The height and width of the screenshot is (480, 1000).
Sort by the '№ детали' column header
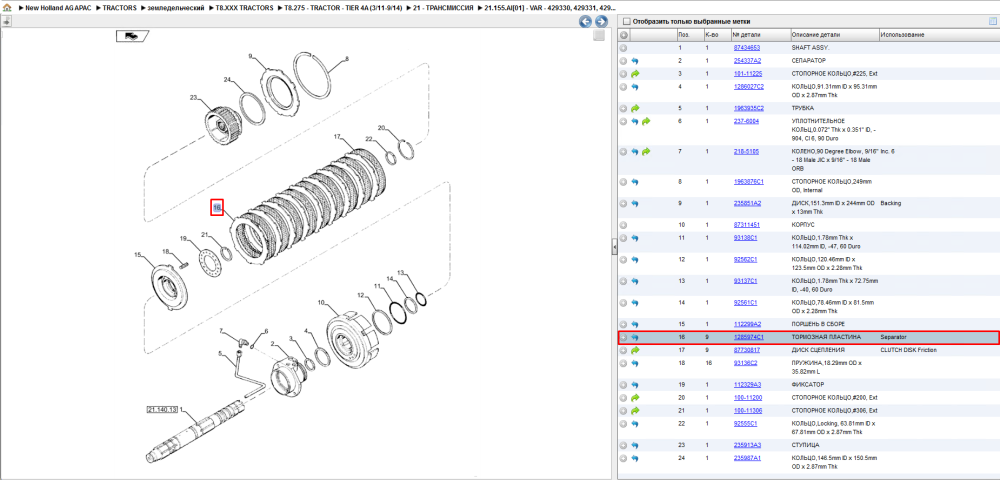click(760, 35)
